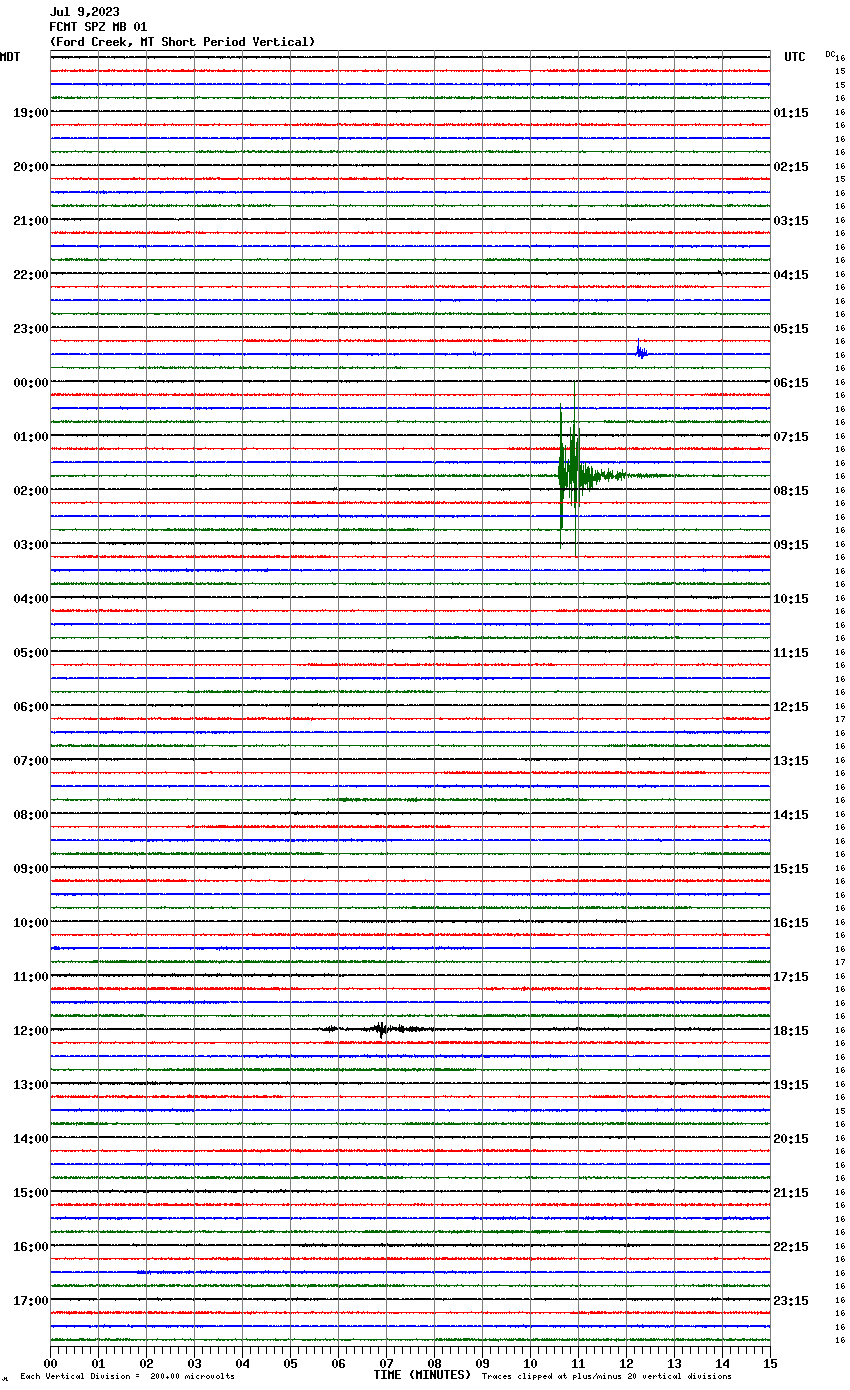The height and width of the screenshot is (1390, 850).
Task: Select the 19:00 MDT row label
Action: pyautogui.click(x=30, y=113)
